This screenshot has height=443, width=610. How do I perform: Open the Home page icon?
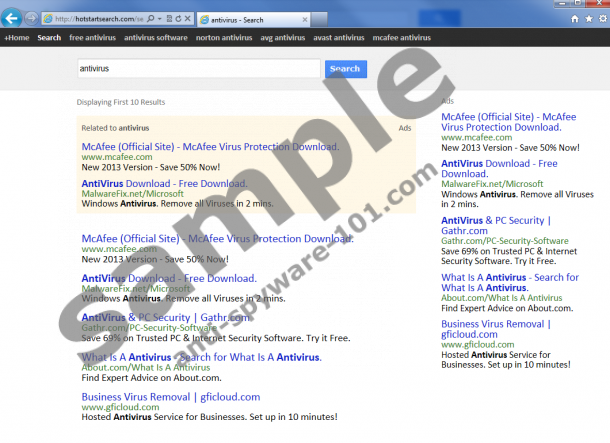(x=574, y=19)
